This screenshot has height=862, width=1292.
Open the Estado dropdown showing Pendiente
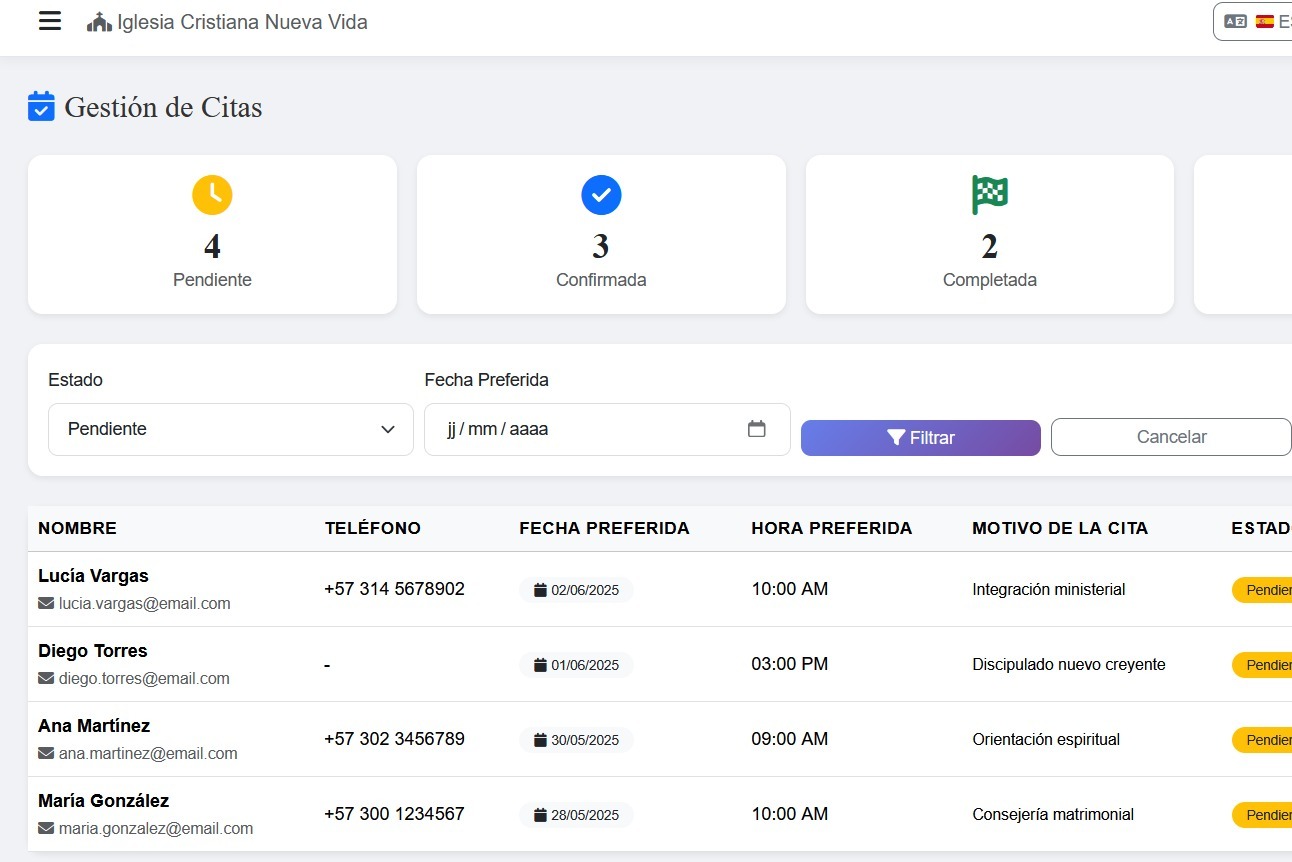[x=231, y=429]
